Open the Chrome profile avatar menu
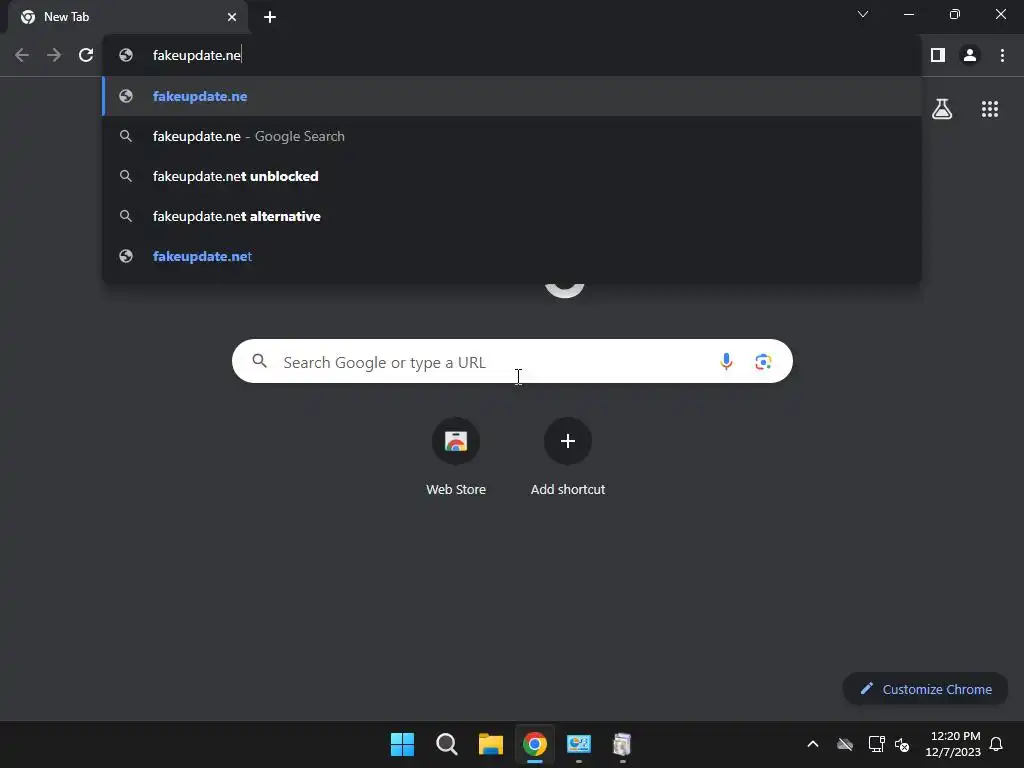Viewport: 1024px width, 768px height. [x=970, y=56]
